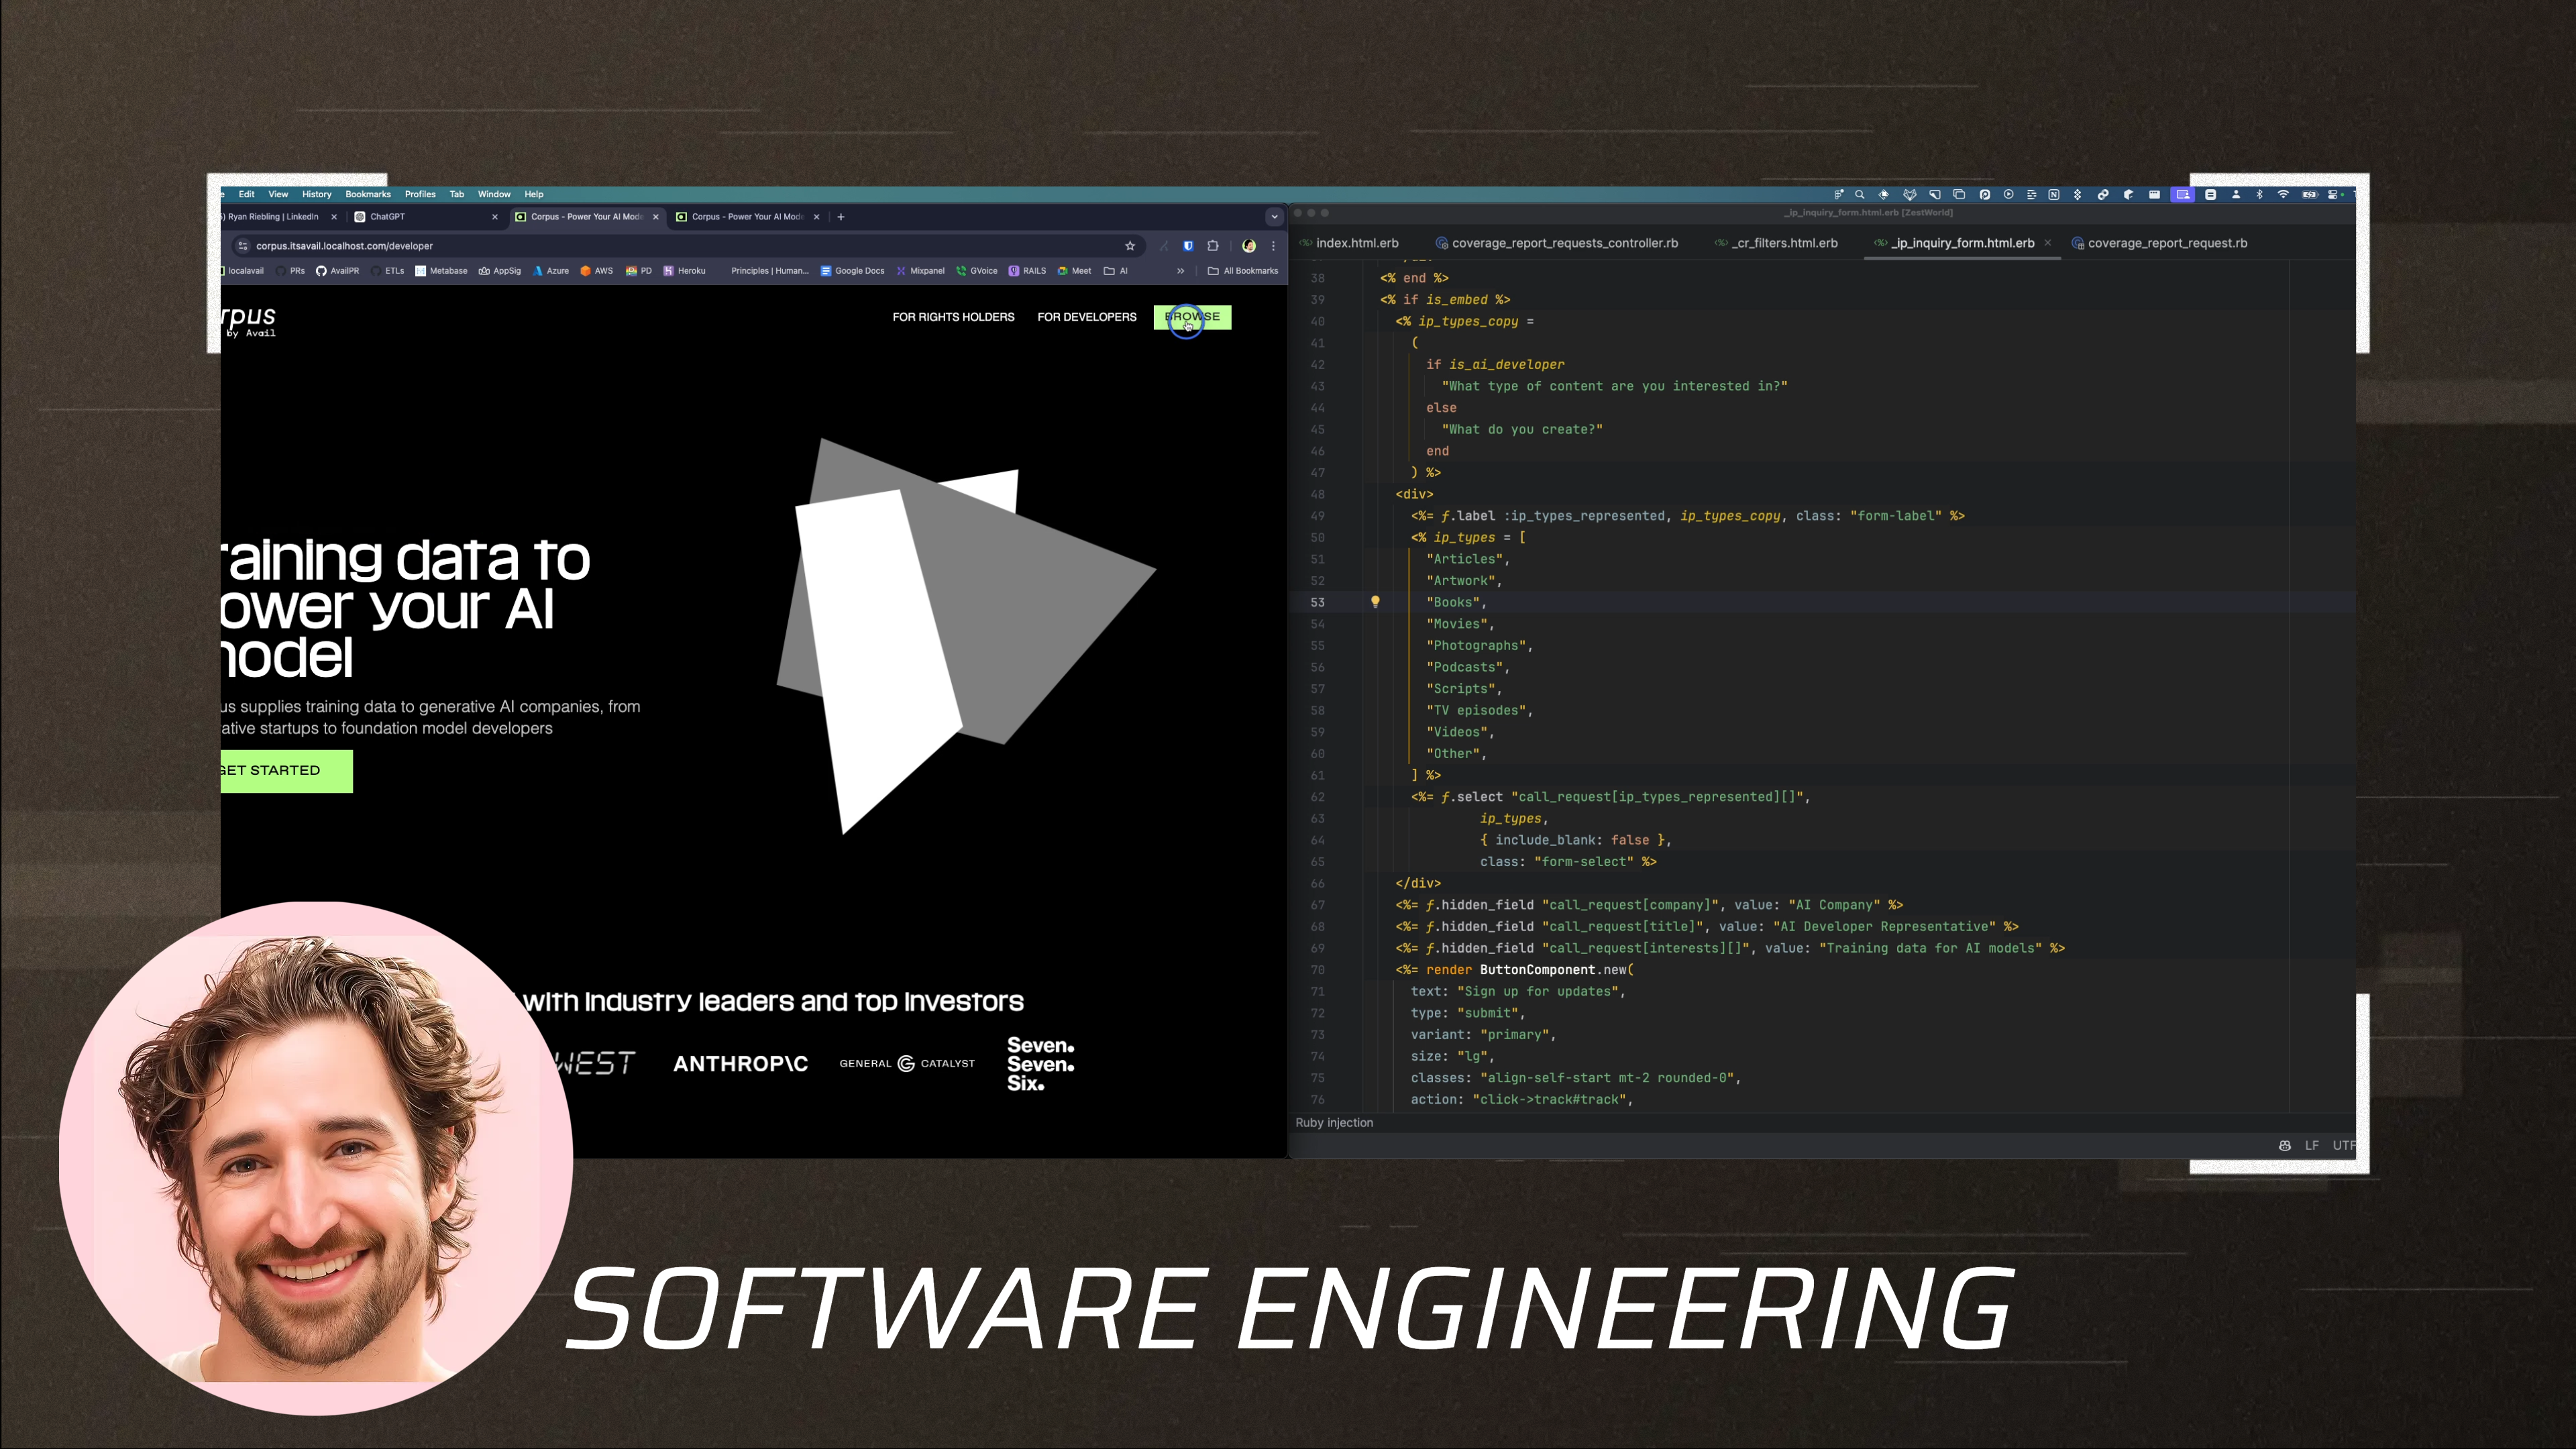Open Control Center in the macOS menu bar

point(2334,195)
